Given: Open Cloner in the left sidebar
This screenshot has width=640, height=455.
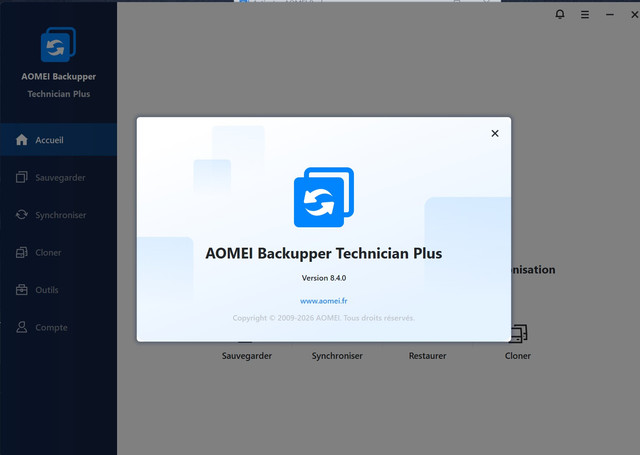Looking at the screenshot, I should pos(58,253).
